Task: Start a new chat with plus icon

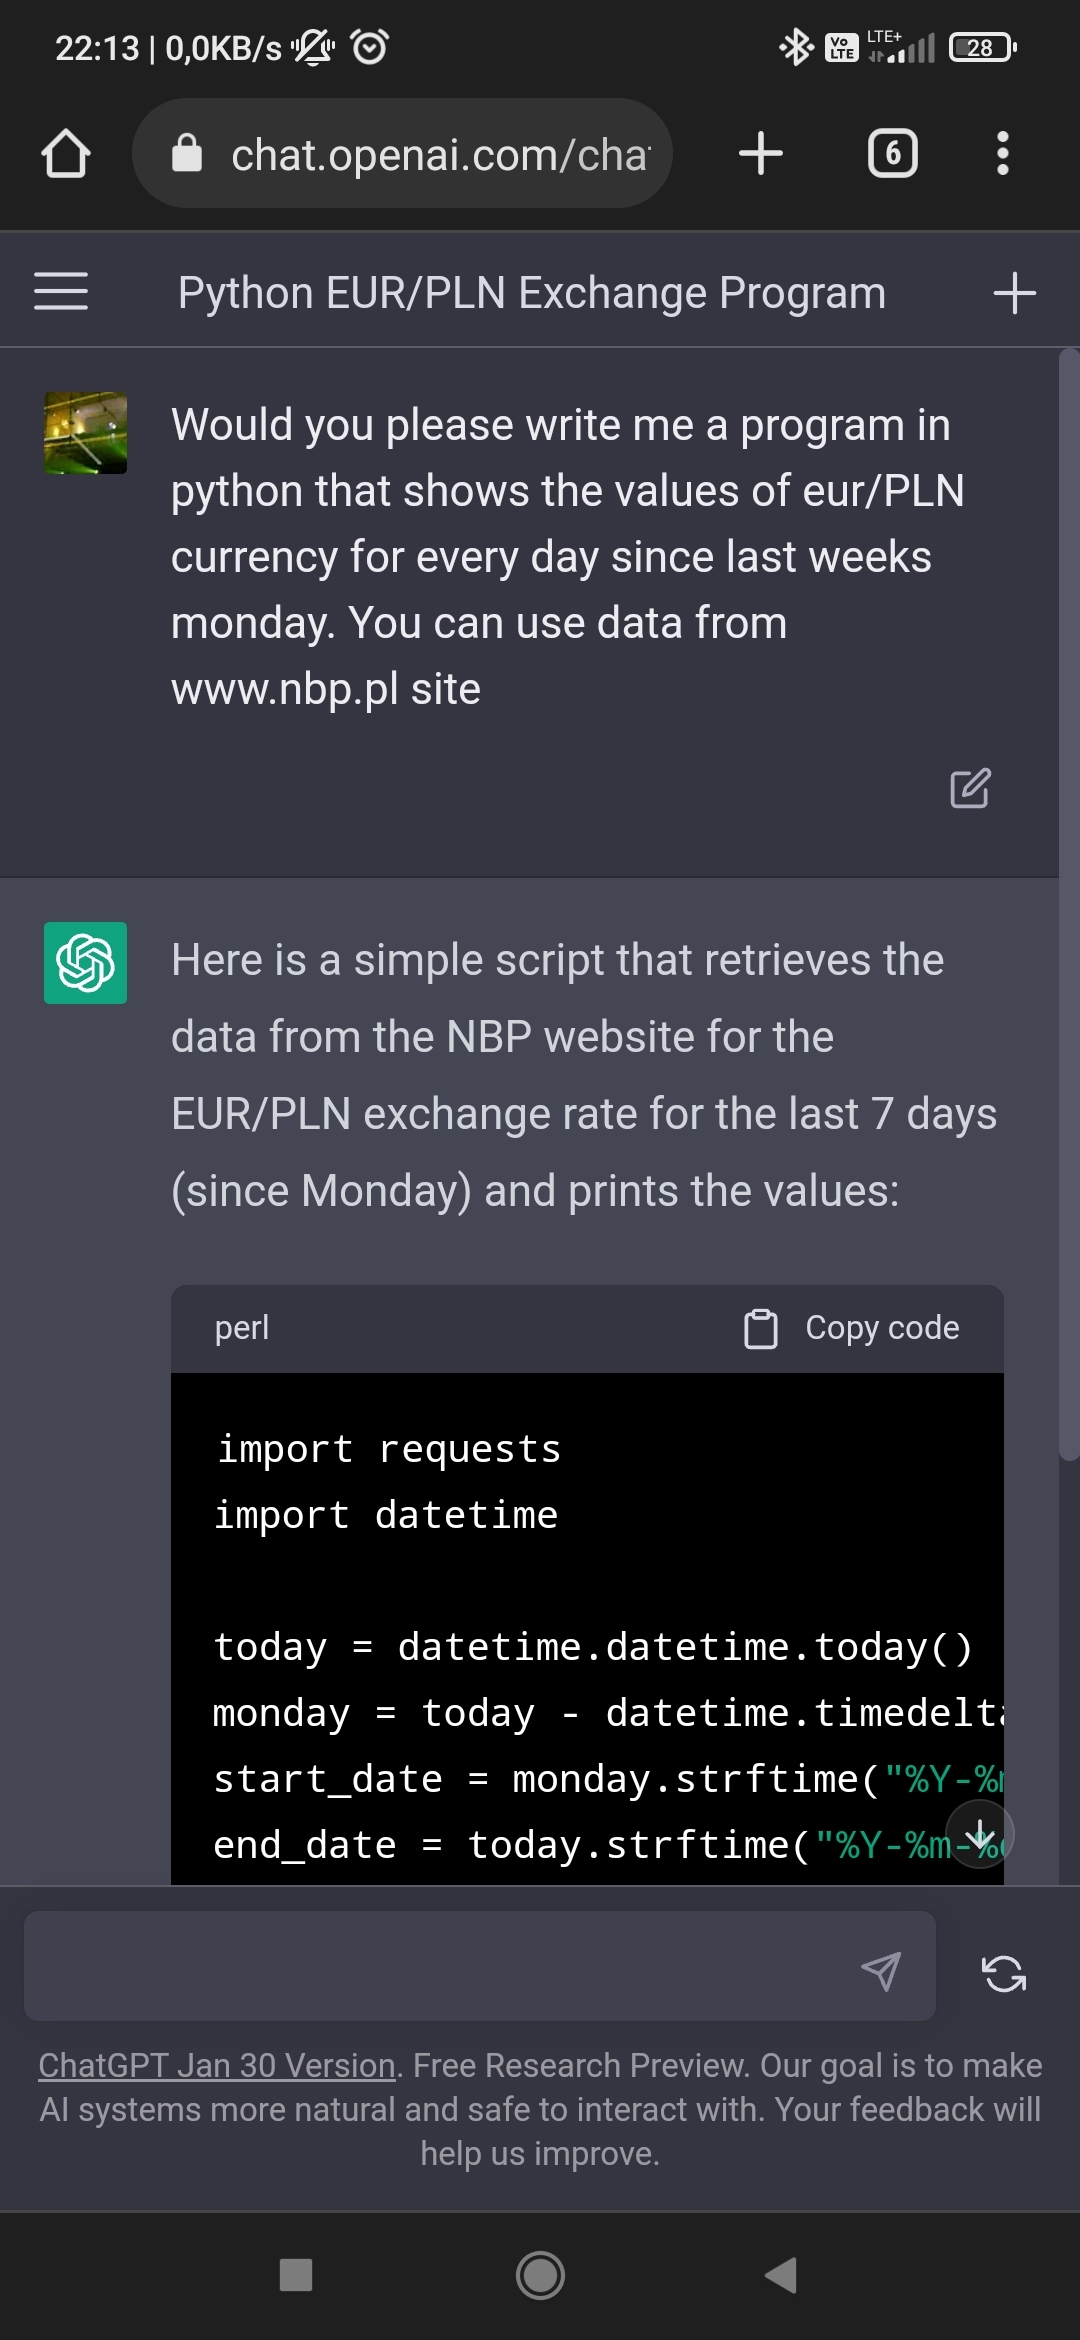Action: 1014,293
